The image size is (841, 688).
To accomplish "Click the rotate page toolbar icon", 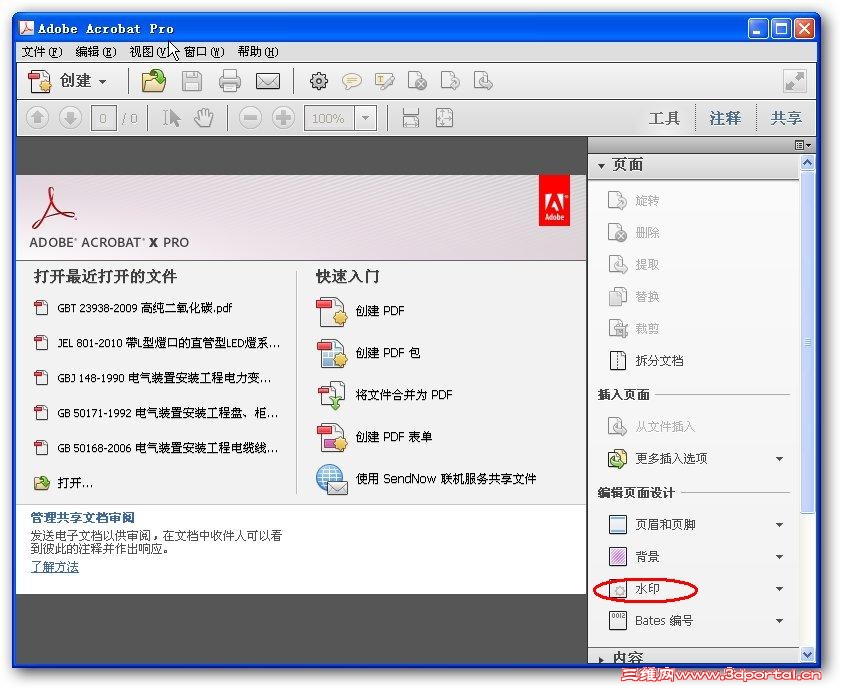I will [x=450, y=81].
